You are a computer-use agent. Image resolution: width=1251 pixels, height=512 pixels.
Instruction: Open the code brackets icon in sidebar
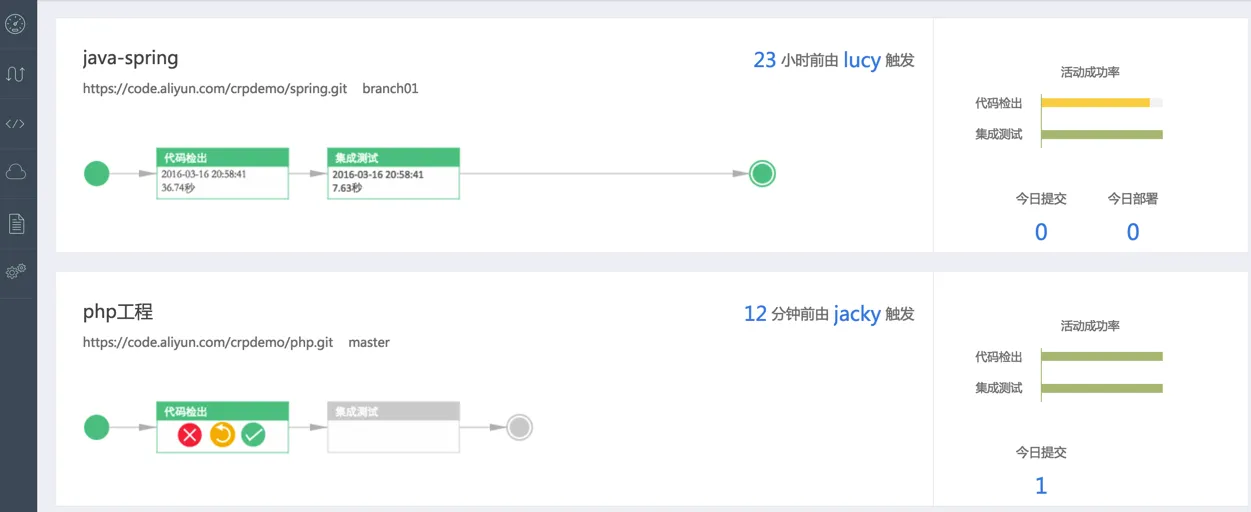[15, 124]
